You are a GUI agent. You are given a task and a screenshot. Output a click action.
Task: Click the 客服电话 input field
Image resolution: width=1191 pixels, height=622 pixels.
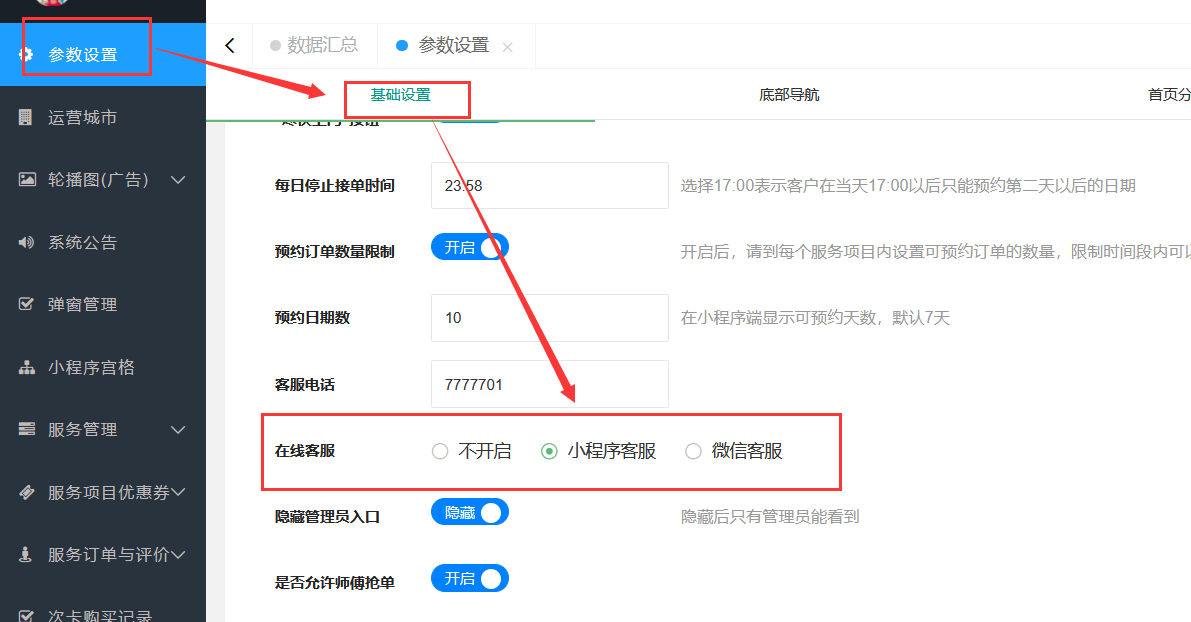(x=550, y=384)
